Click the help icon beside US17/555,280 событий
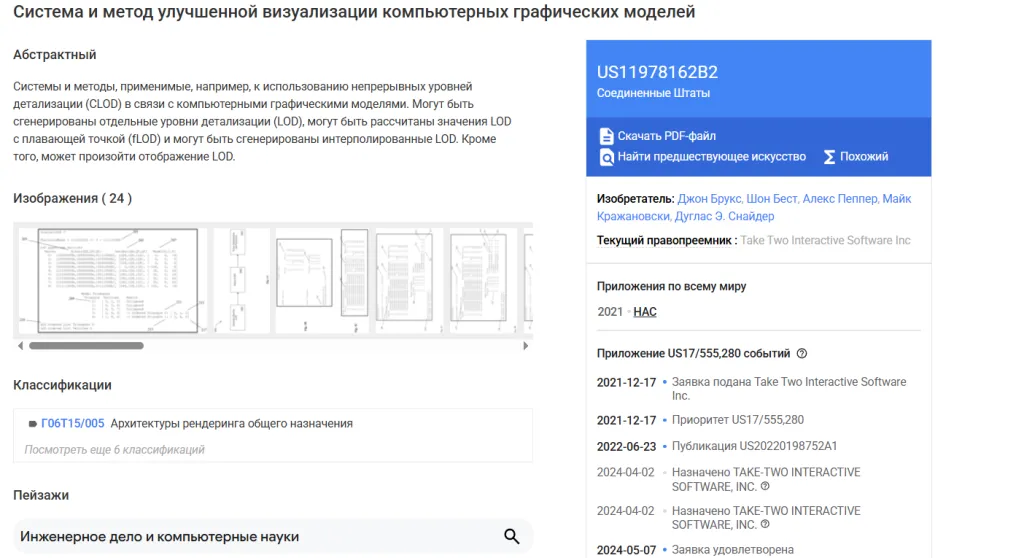The height and width of the screenshot is (558, 1024). tap(802, 354)
